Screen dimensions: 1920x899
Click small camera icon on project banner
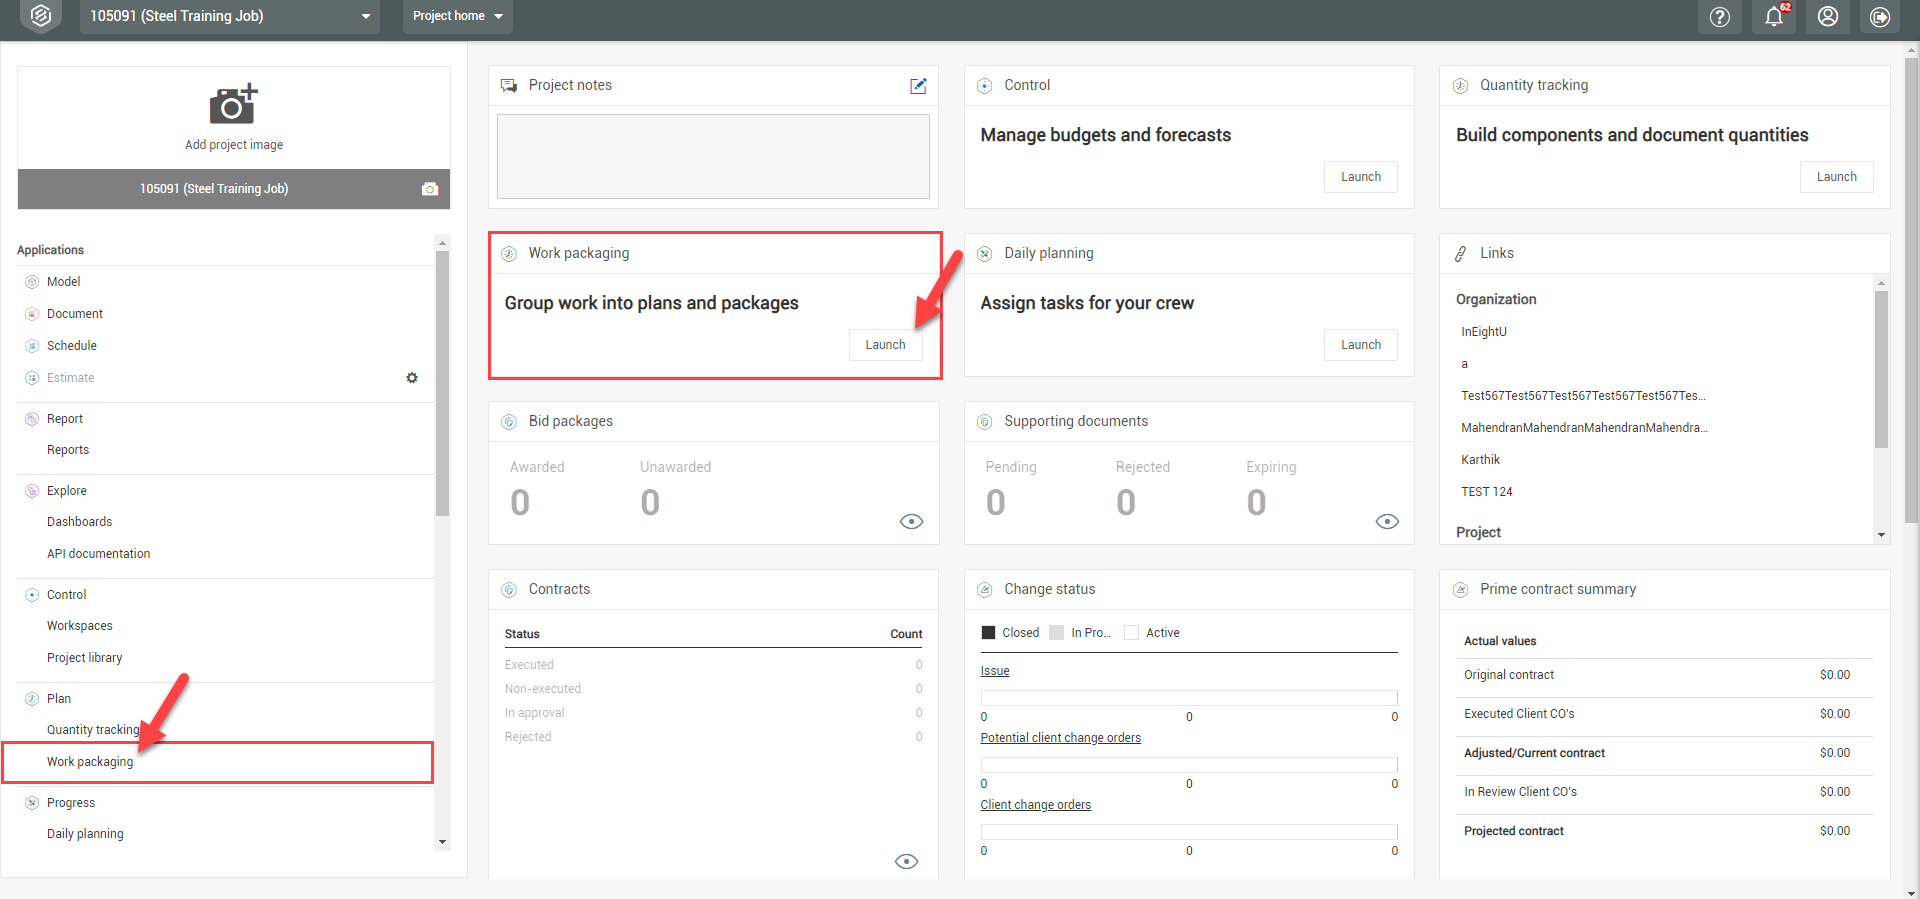click(430, 189)
